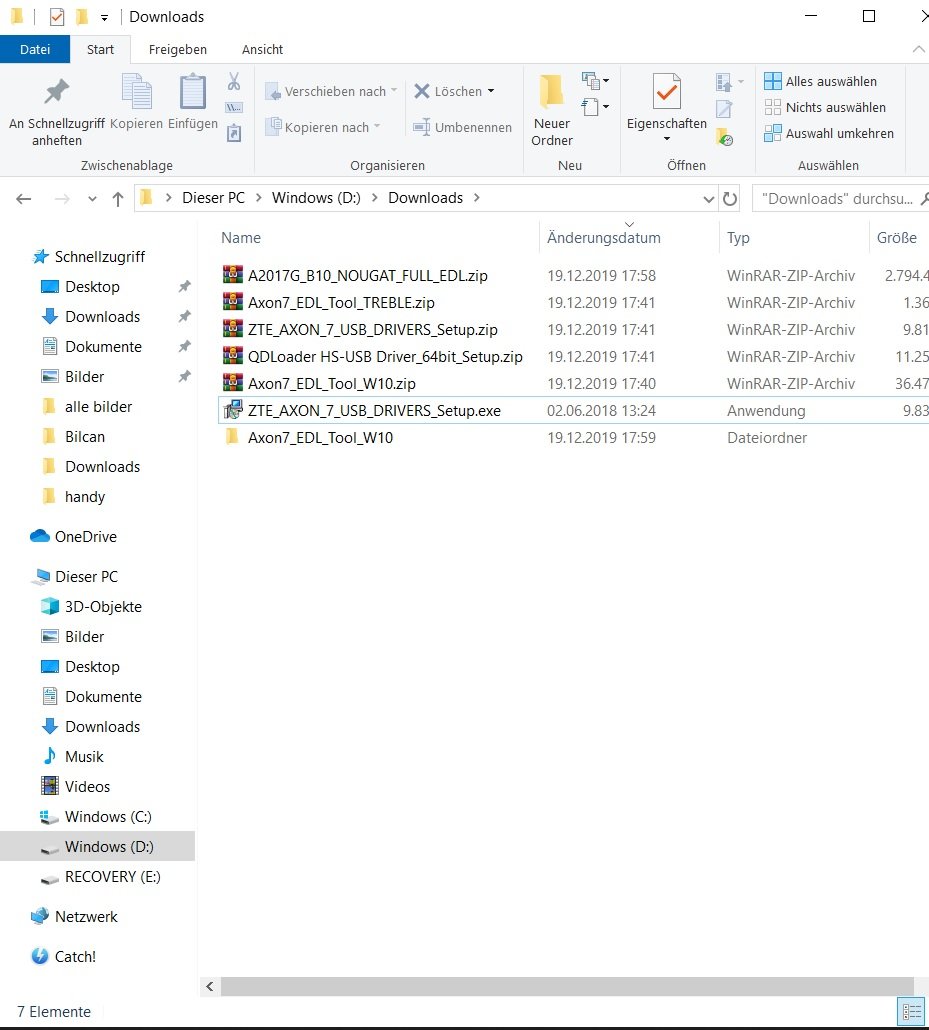Open Musik under Dieser PC

click(83, 757)
